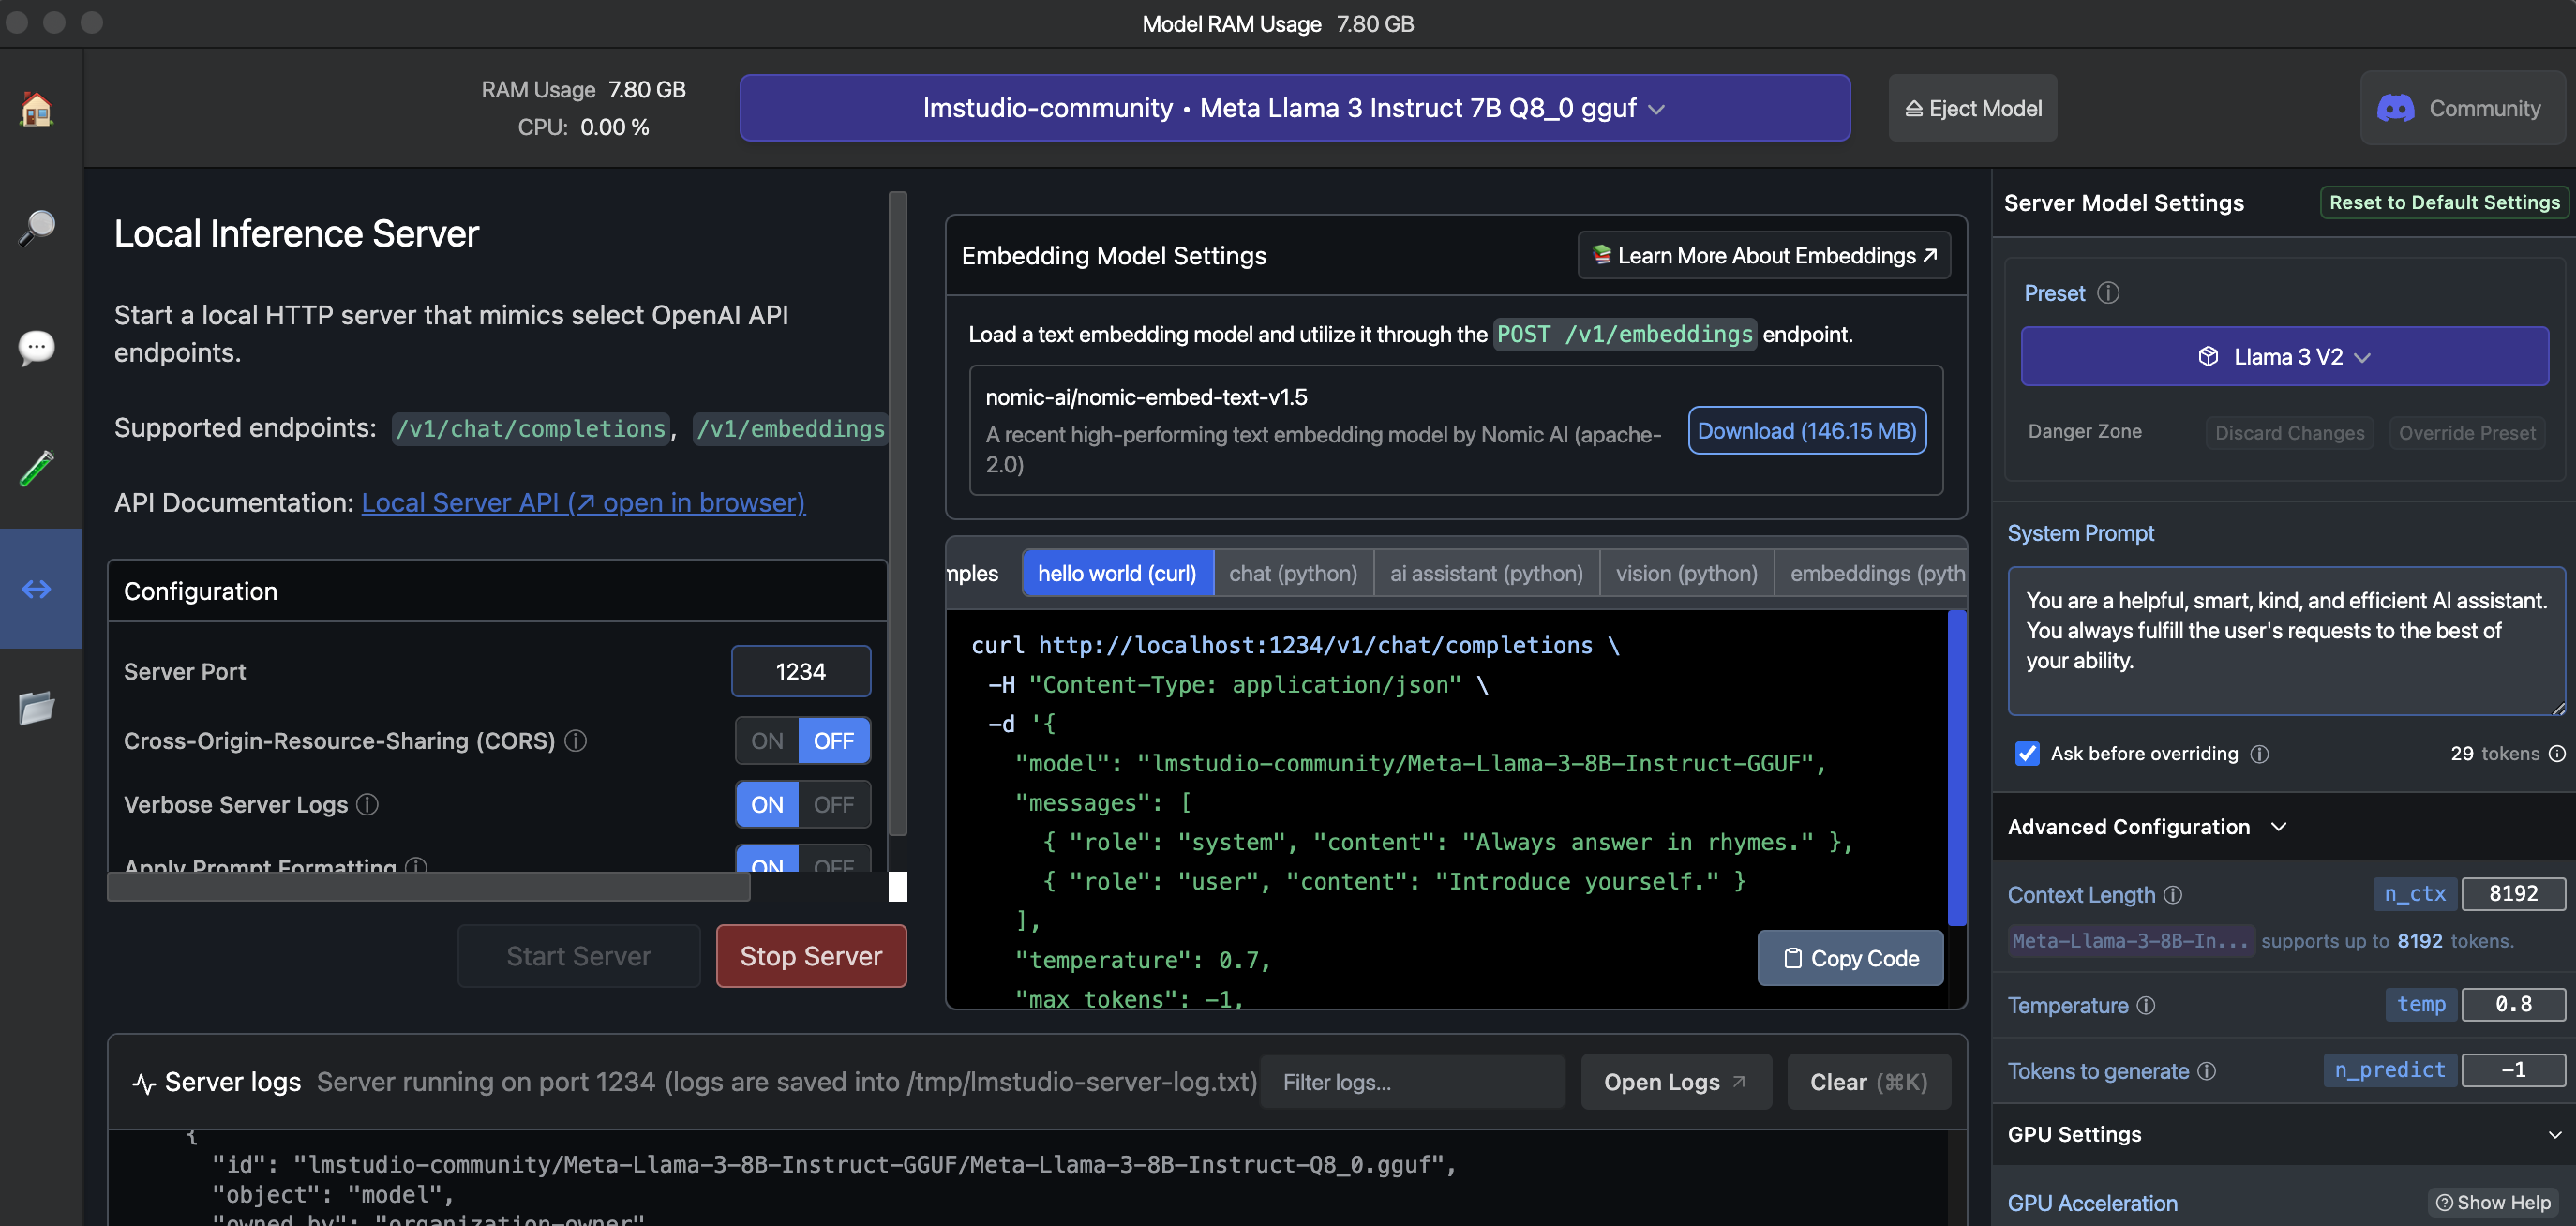Click the vertical scrollbar of the code example

click(x=1957, y=768)
